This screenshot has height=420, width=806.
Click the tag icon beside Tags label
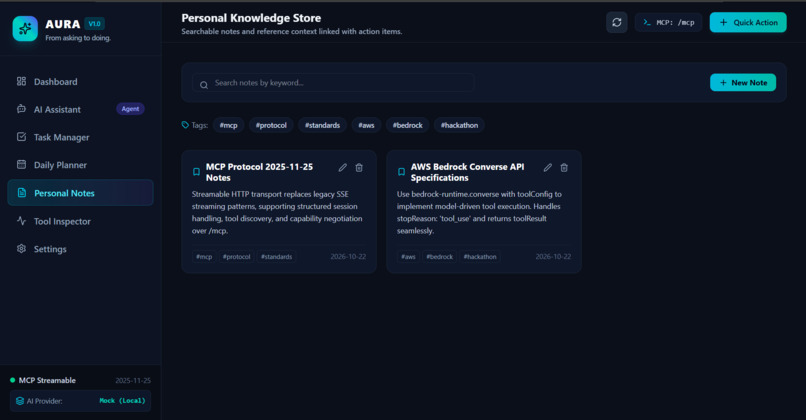185,125
